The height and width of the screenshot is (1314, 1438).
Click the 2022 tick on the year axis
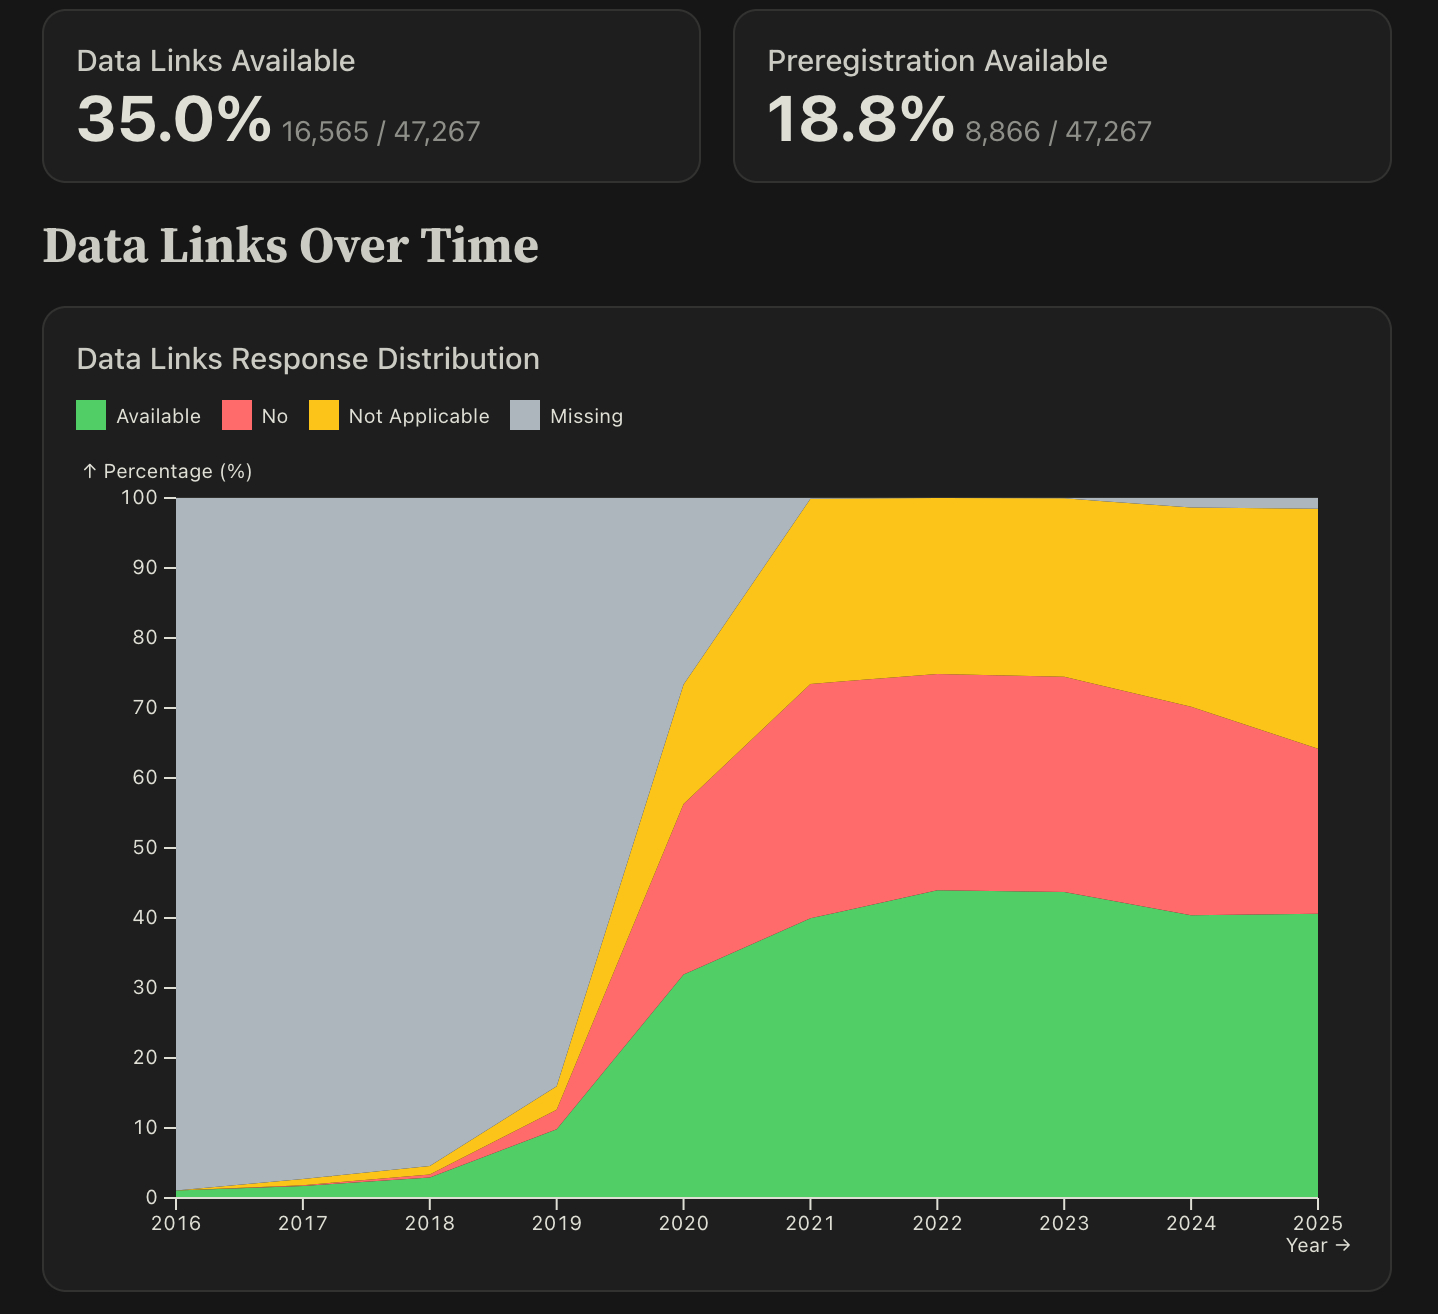(937, 1223)
